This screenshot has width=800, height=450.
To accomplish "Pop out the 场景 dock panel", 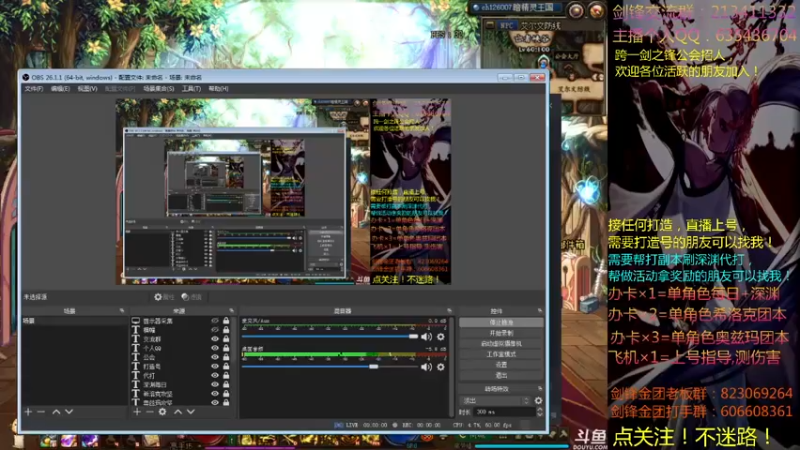I will pyautogui.click(x=122, y=311).
